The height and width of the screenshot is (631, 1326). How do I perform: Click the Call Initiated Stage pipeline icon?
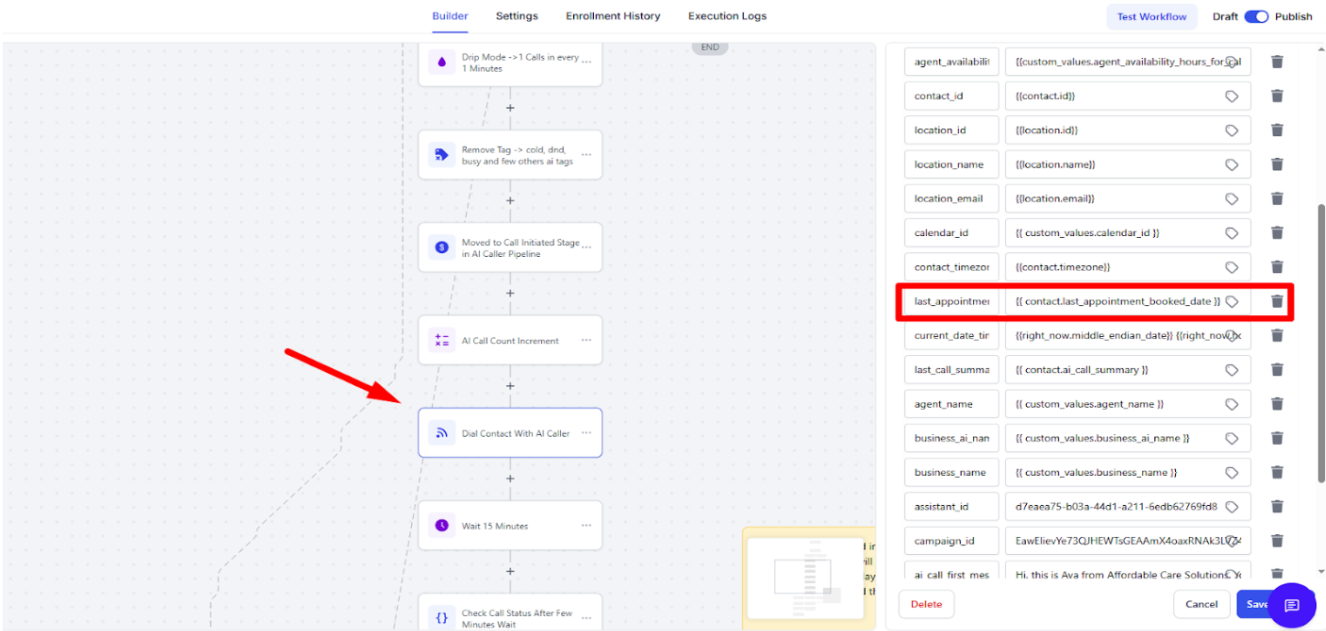(441, 247)
